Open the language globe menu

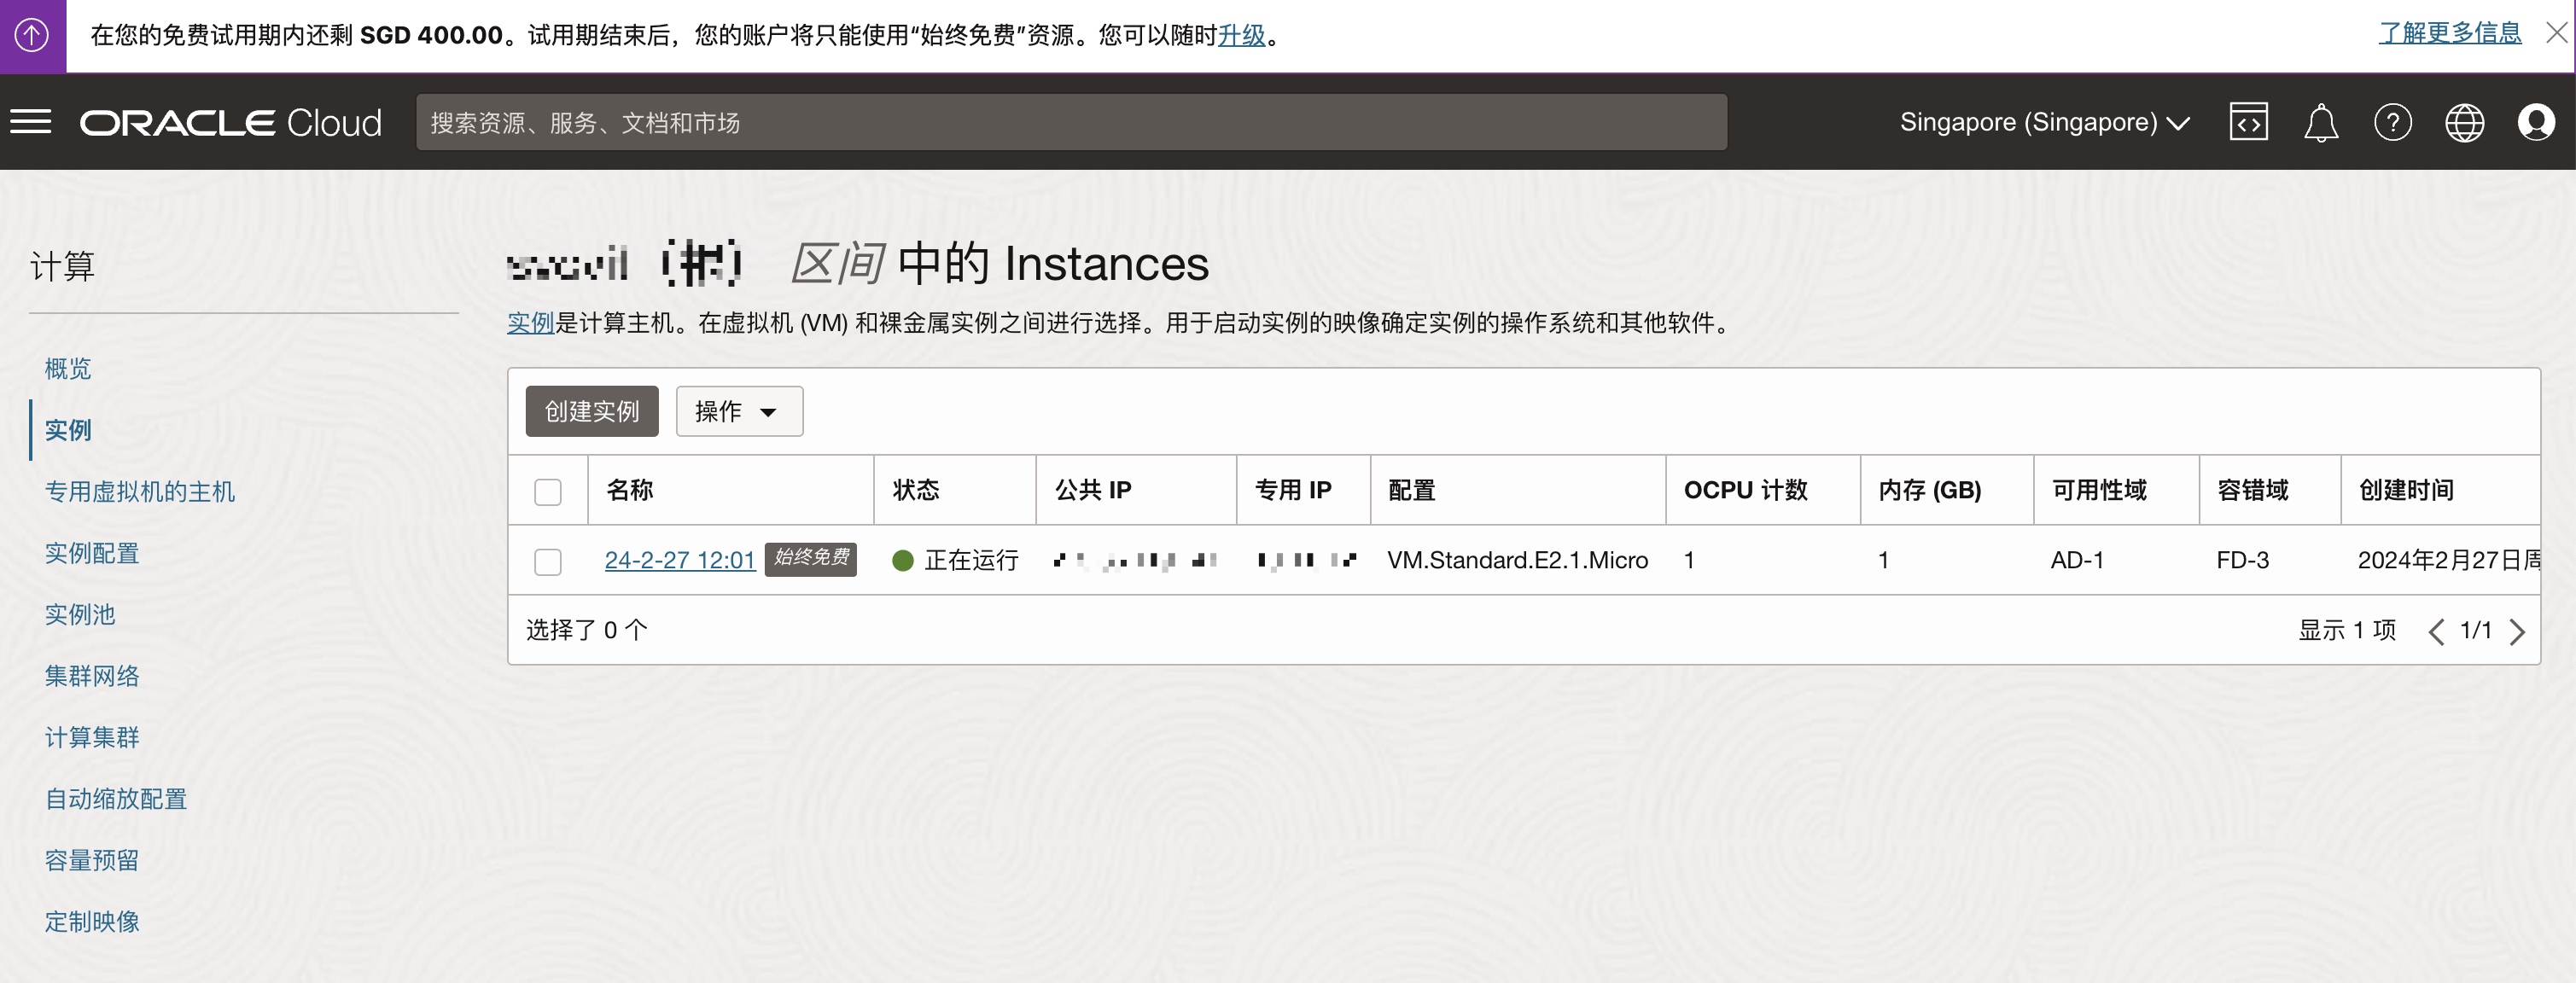pos(2464,122)
